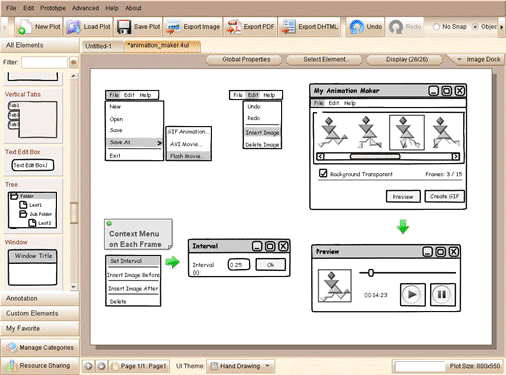506x375 pixels.
Task: Click the element list scroll down arrow
Action: [x=74, y=287]
